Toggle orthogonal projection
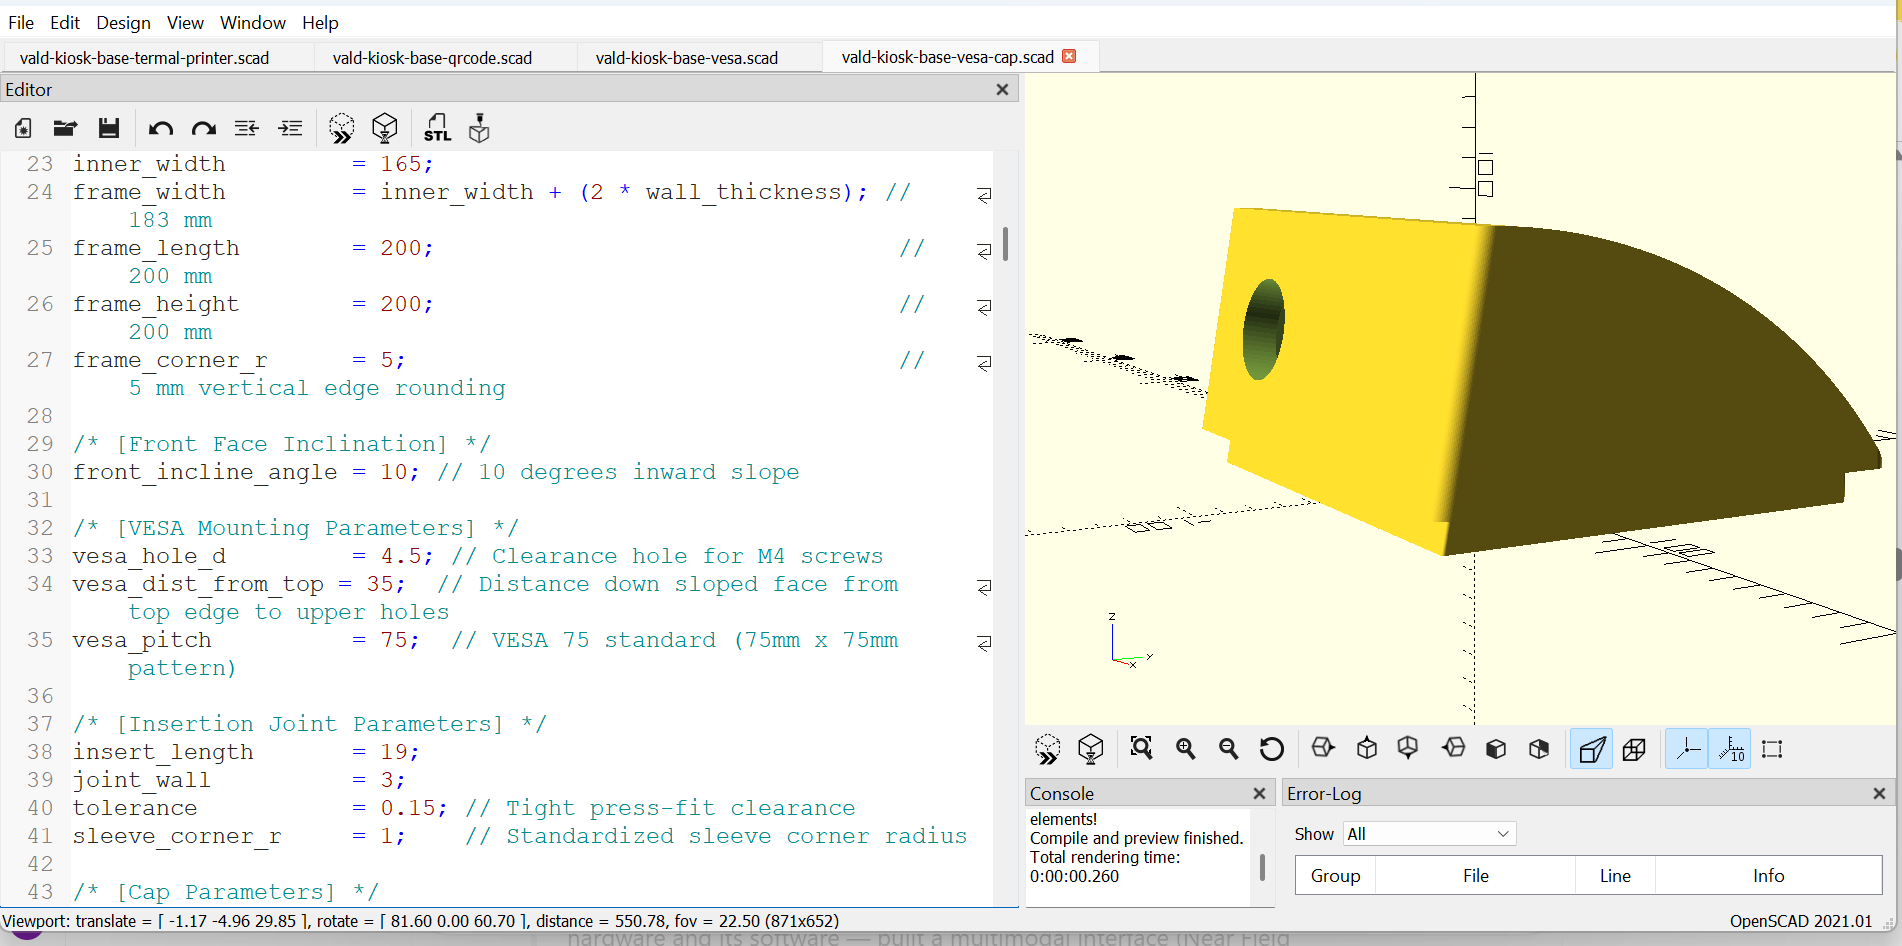1902x946 pixels. (1634, 749)
